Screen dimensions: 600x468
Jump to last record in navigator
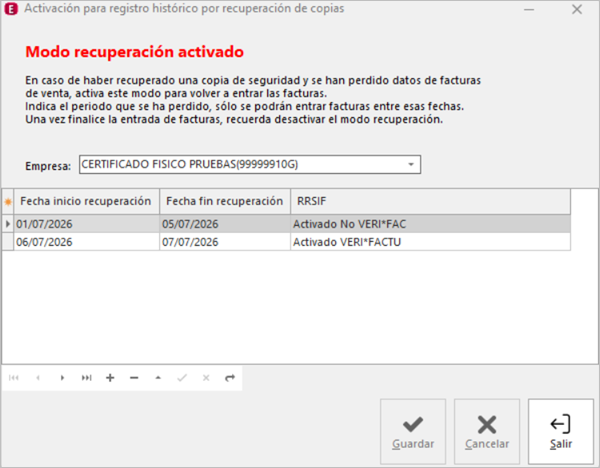pyautogui.click(x=86, y=378)
